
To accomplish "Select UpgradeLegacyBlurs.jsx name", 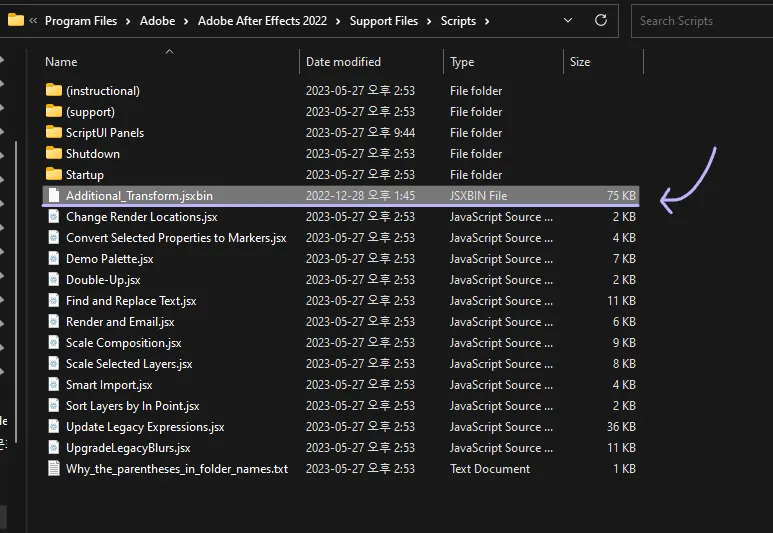I will click(128, 448).
